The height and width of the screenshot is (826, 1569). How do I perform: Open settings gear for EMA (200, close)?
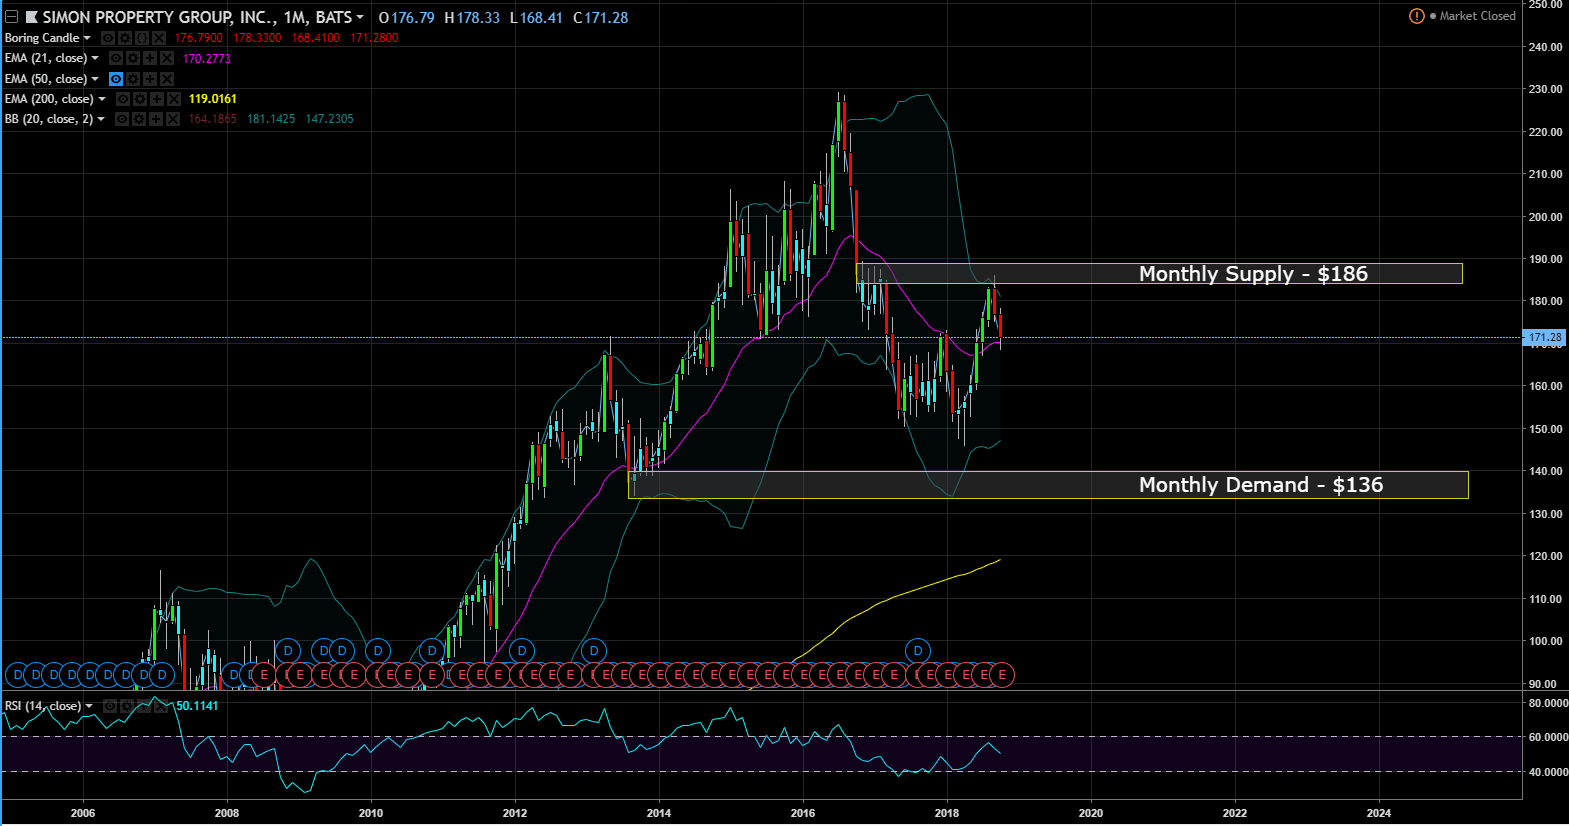pyautogui.click(x=140, y=99)
